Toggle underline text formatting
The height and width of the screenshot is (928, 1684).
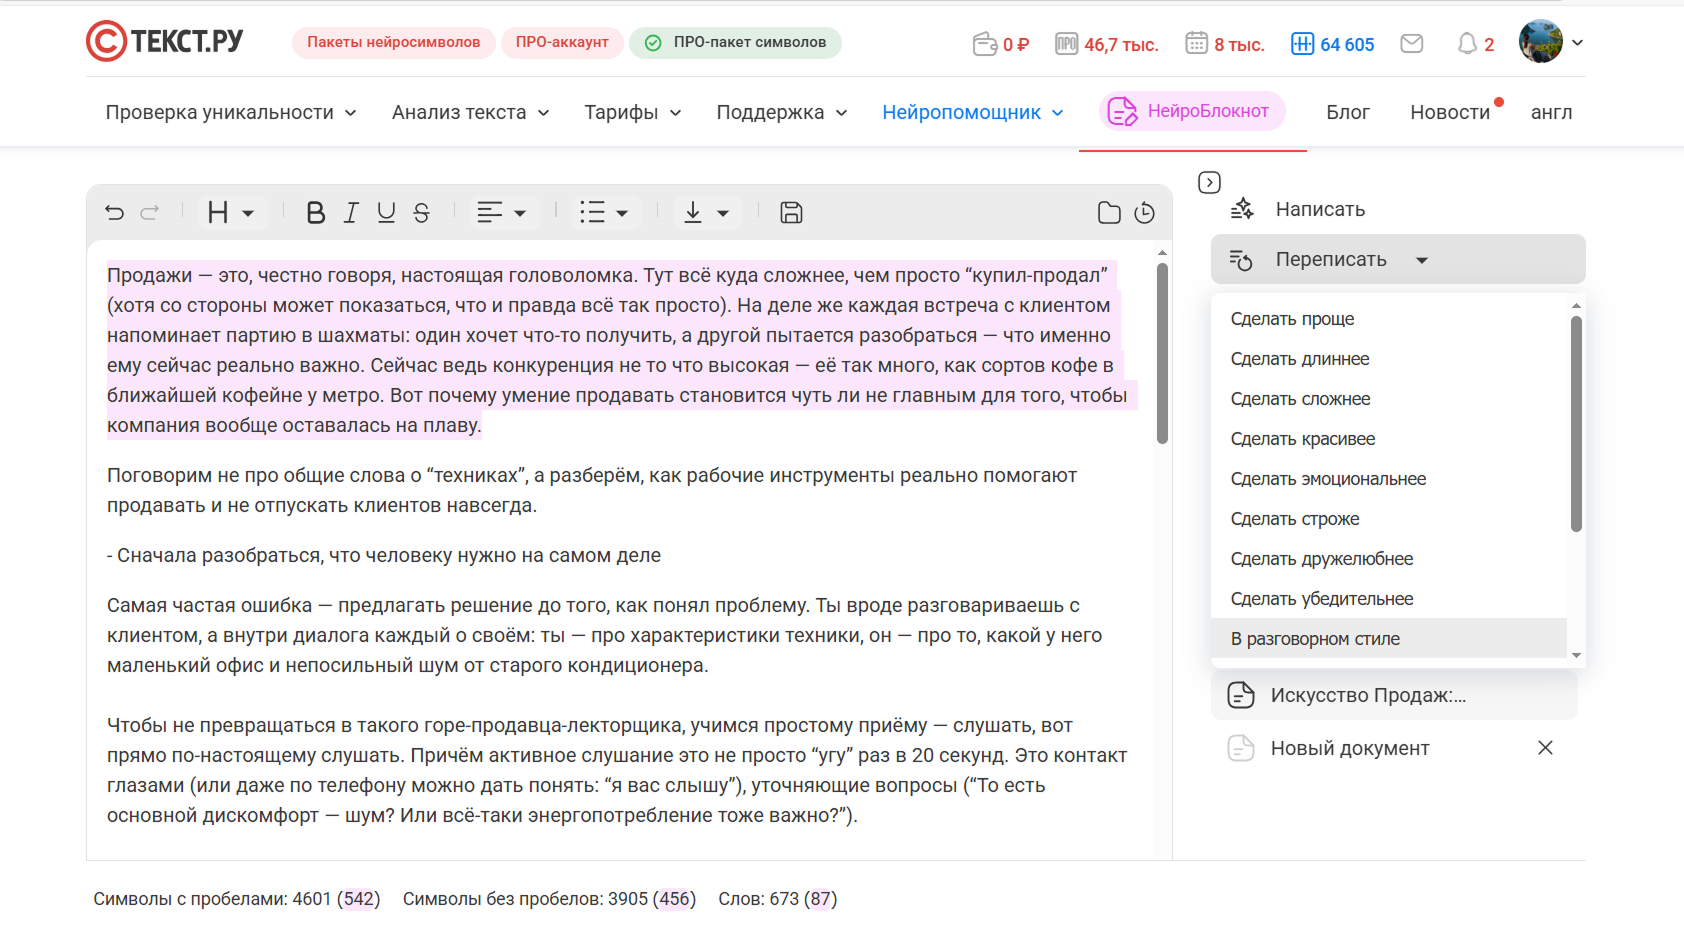[x=386, y=213]
